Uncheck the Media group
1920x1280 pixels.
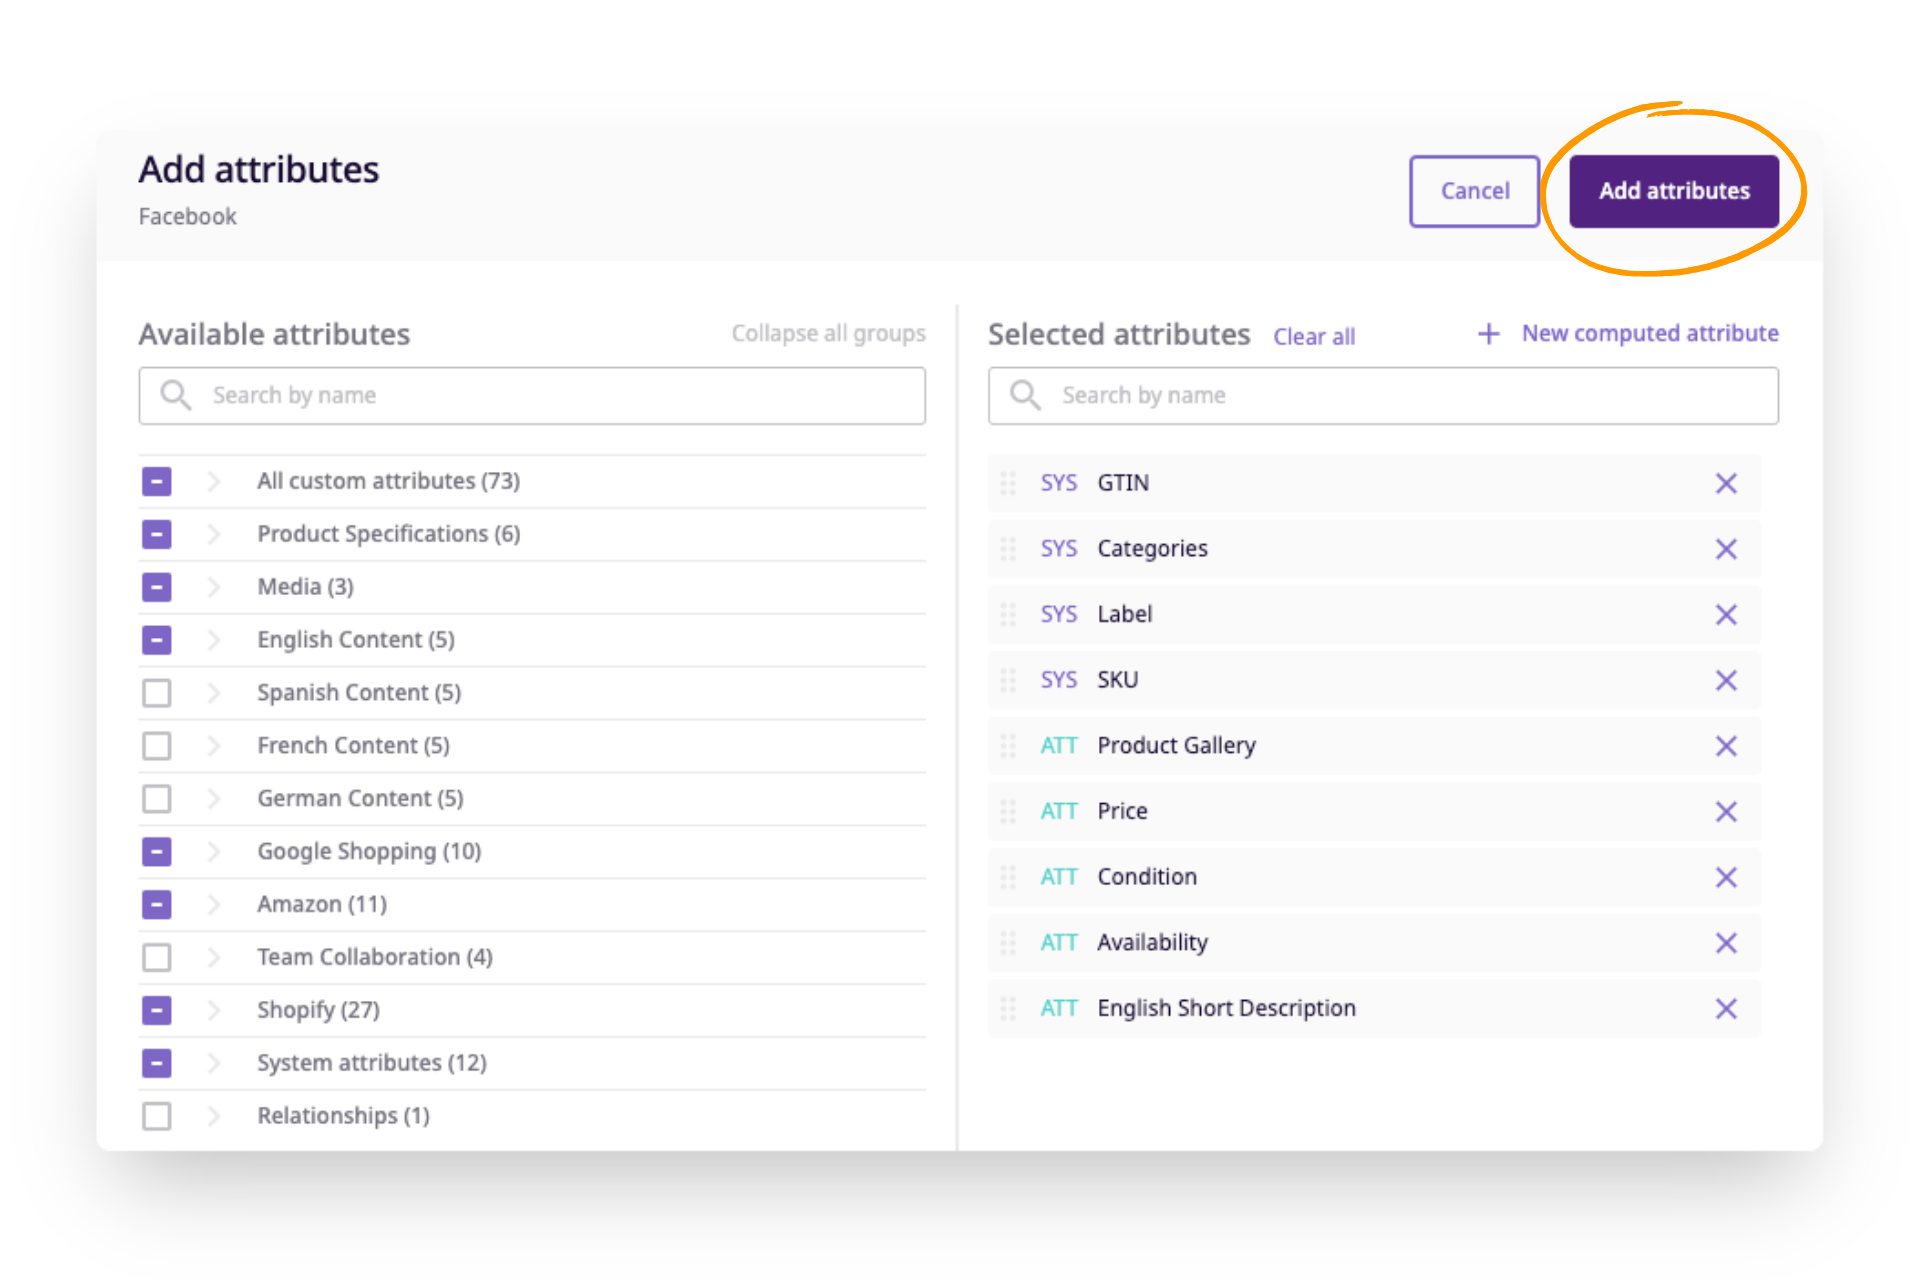tap(156, 587)
